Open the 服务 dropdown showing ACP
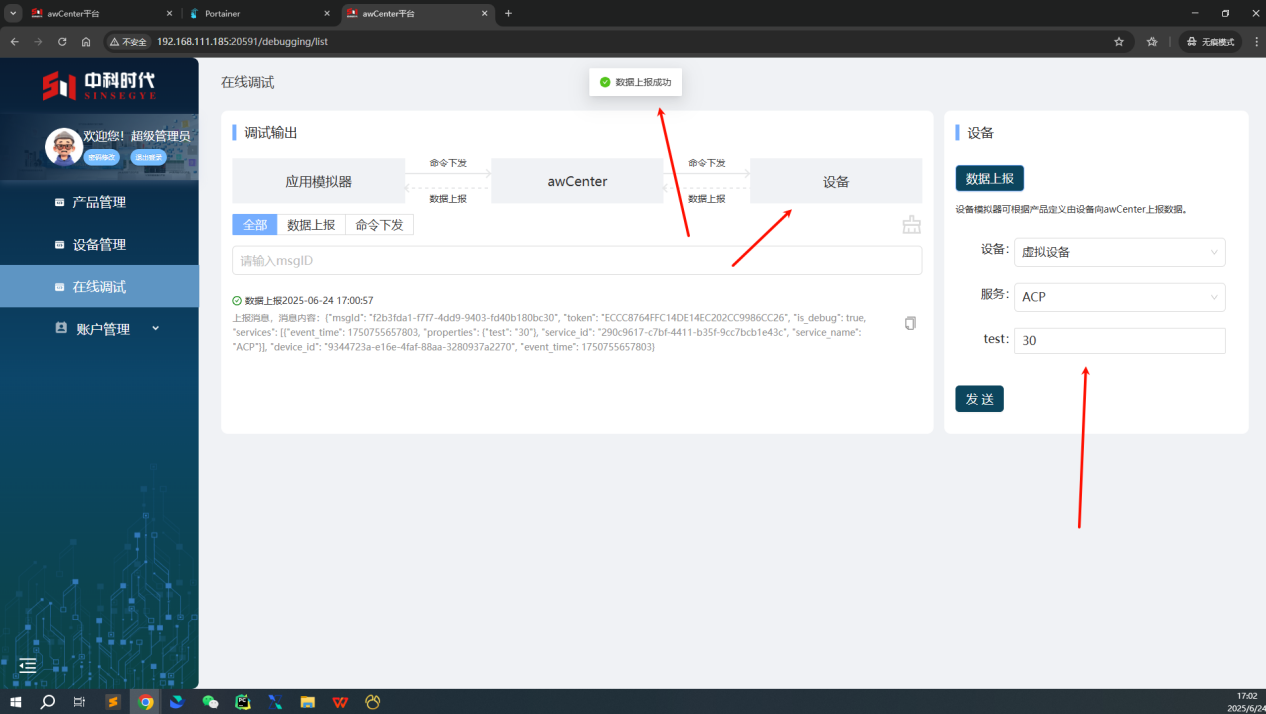This screenshot has width=1266, height=714. (1119, 297)
